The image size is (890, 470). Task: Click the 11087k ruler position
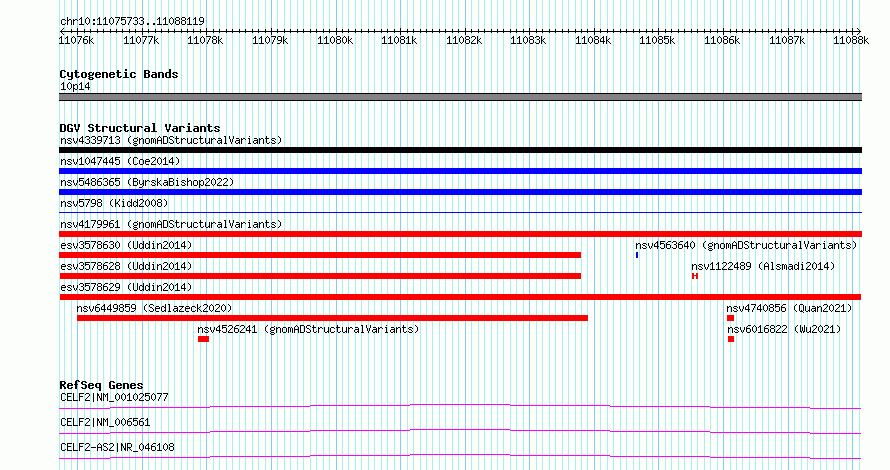coord(787,40)
